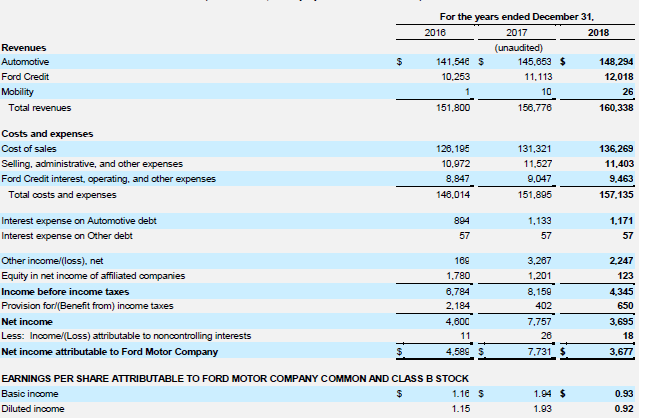The image size is (657, 418).
Task: Select 'Income before income taxes' label
Action: pos(65,292)
